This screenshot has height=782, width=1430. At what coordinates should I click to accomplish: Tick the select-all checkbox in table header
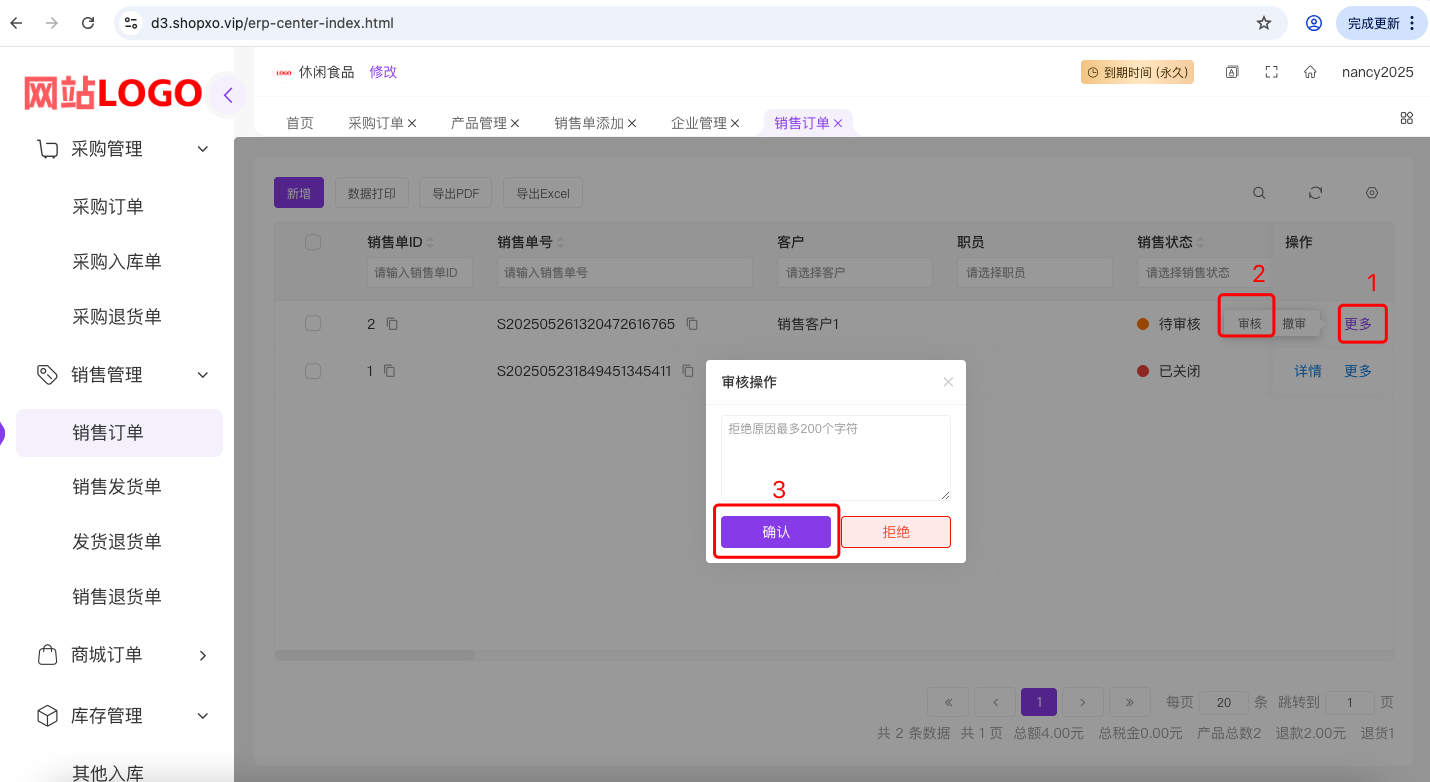coord(313,242)
